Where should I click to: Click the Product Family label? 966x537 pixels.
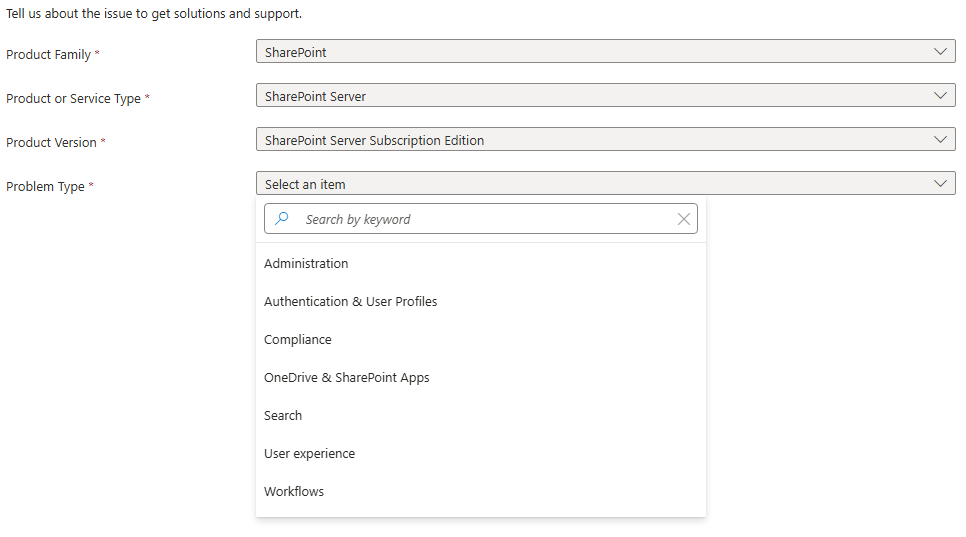tap(49, 55)
